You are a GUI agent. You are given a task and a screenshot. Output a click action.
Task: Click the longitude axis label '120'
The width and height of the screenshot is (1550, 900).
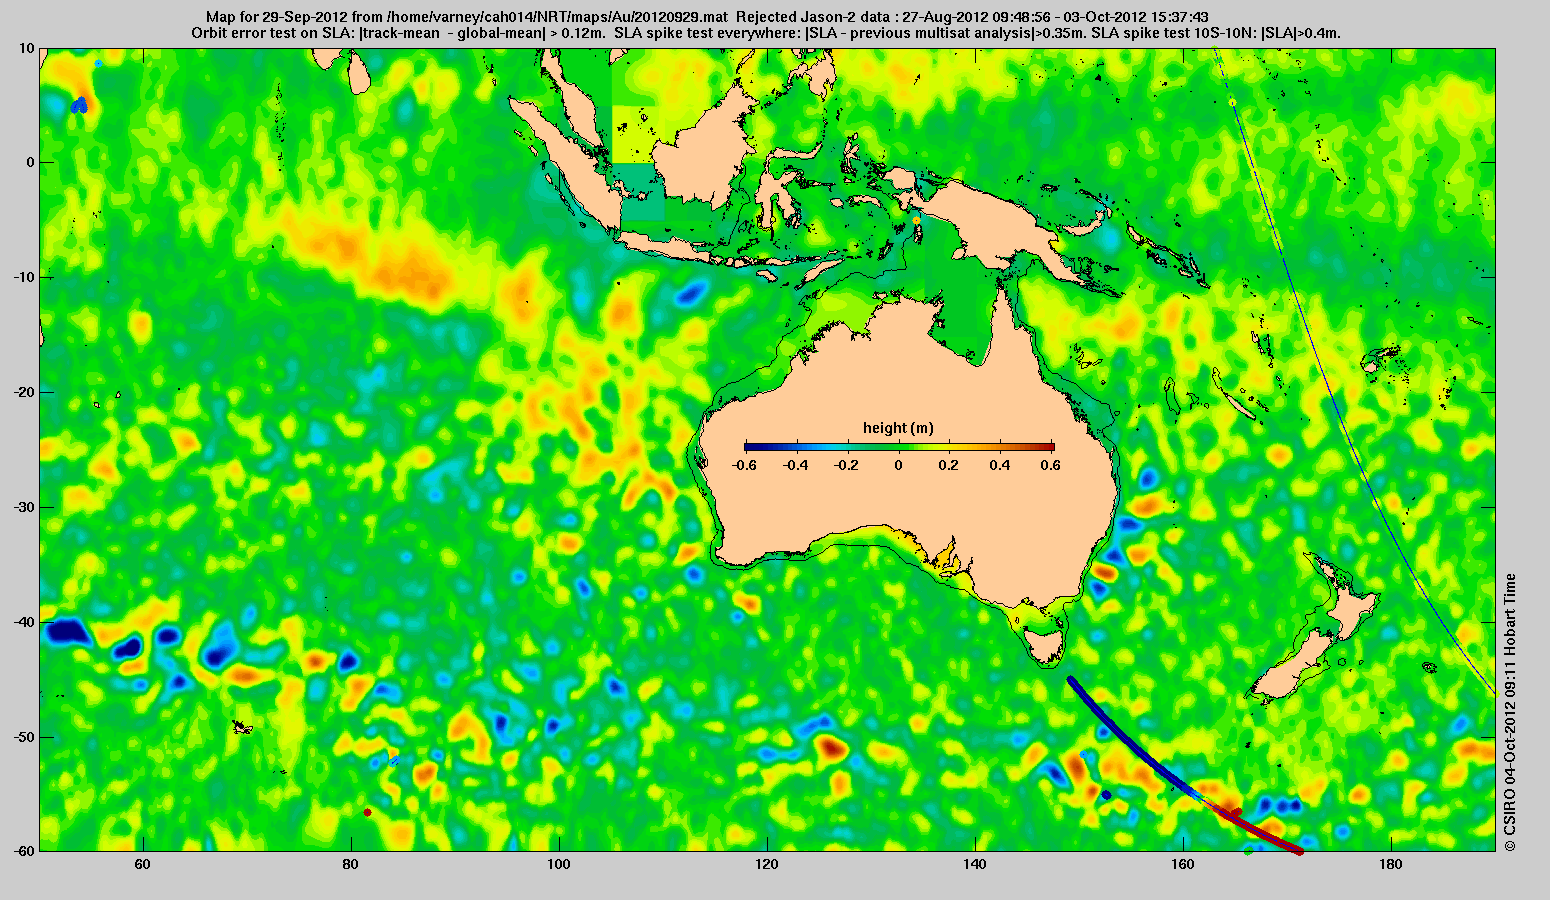pos(767,864)
